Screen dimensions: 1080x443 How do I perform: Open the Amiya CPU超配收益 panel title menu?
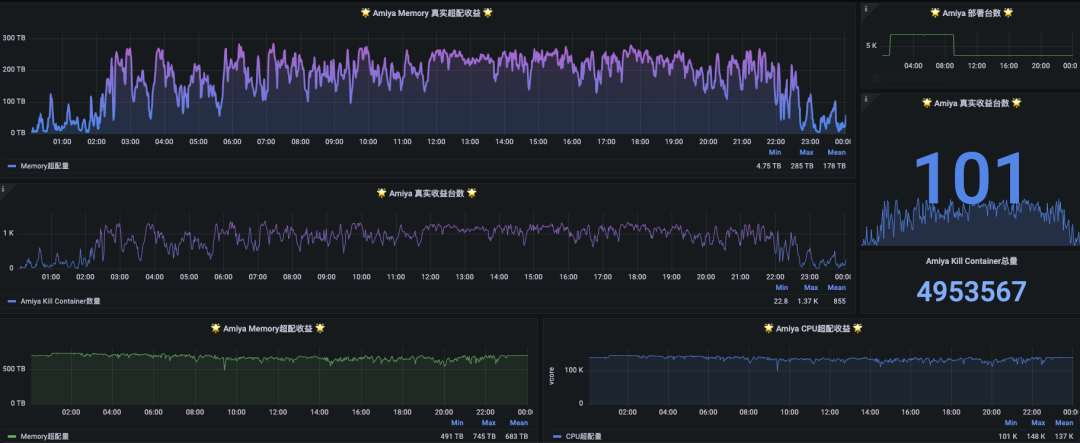(x=813, y=328)
